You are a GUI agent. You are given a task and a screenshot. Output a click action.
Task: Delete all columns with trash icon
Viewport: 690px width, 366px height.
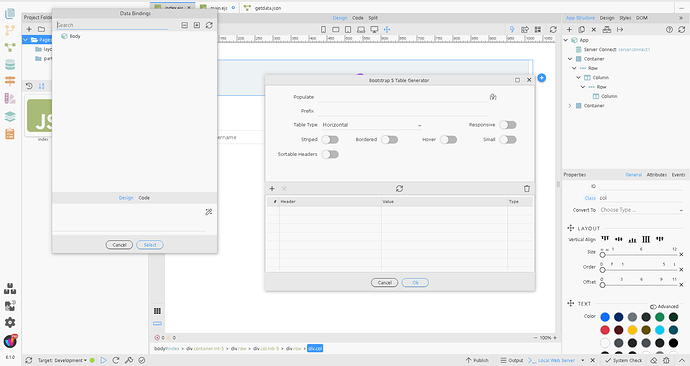click(526, 188)
